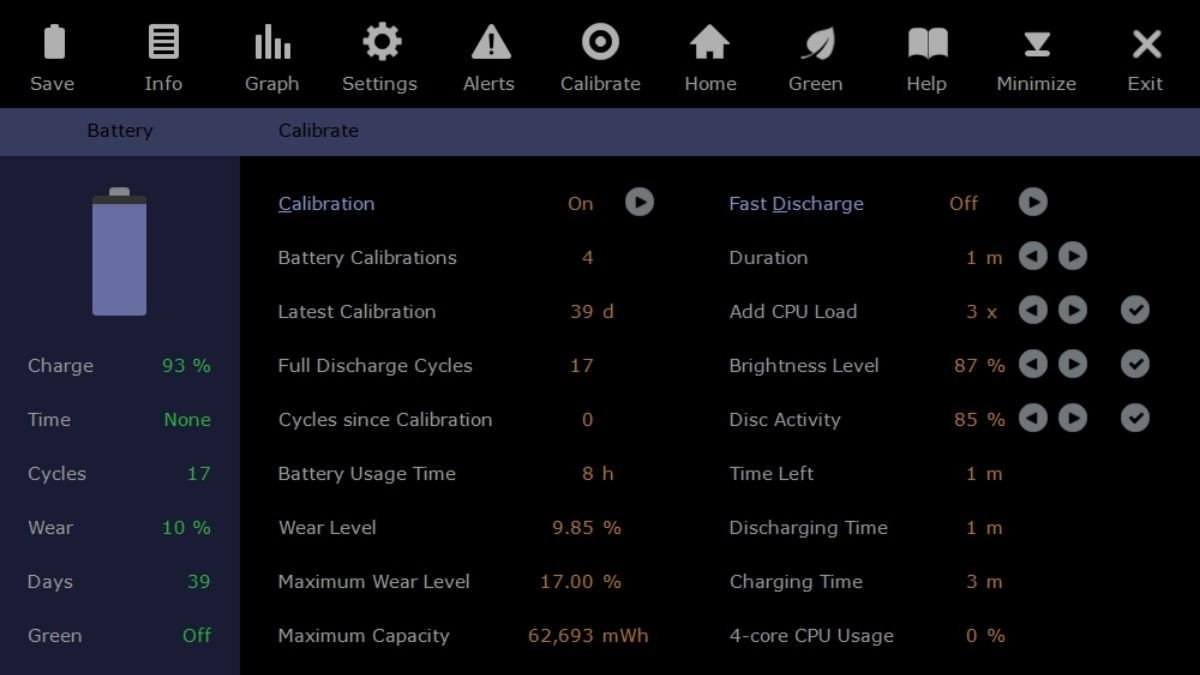The width and height of the screenshot is (1200, 675).
Task: Open the Info panel
Action: [163, 44]
